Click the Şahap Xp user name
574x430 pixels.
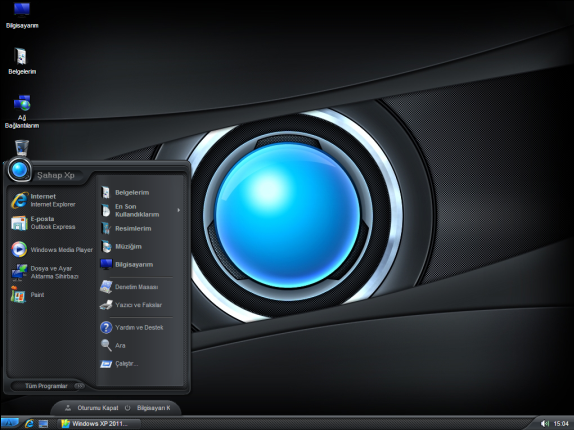click(x=56, y=175)
